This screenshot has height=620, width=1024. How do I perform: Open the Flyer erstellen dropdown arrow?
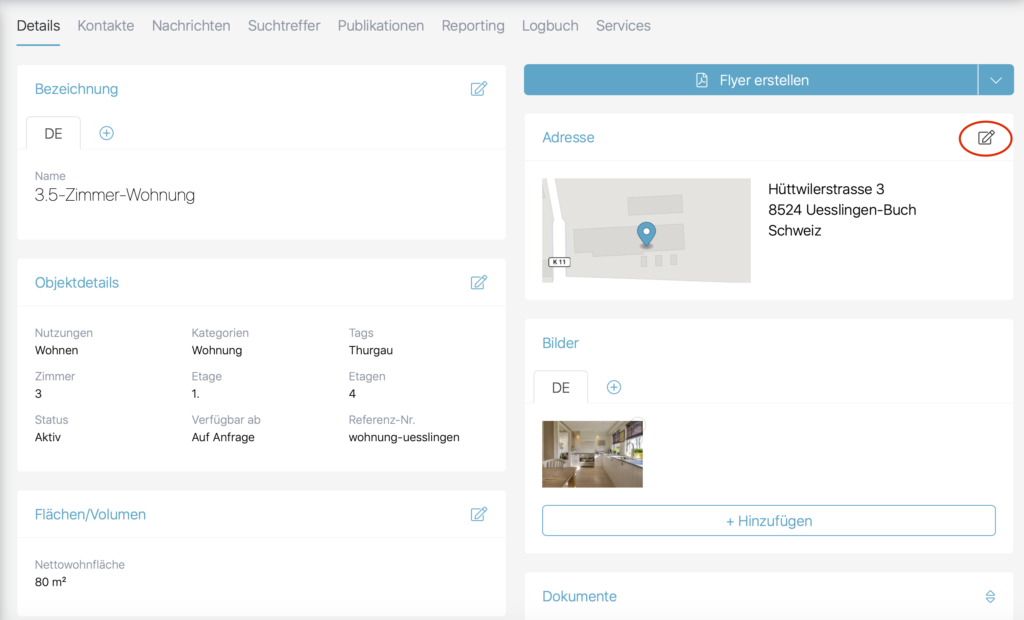tap(995, 80)
